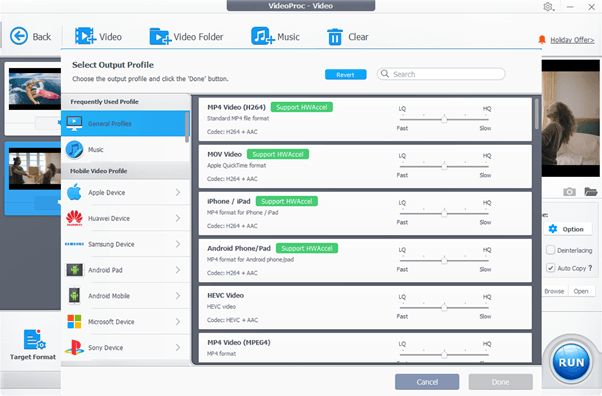
Task: Click the Android Pad icon
Action: [x=74, y=270]
